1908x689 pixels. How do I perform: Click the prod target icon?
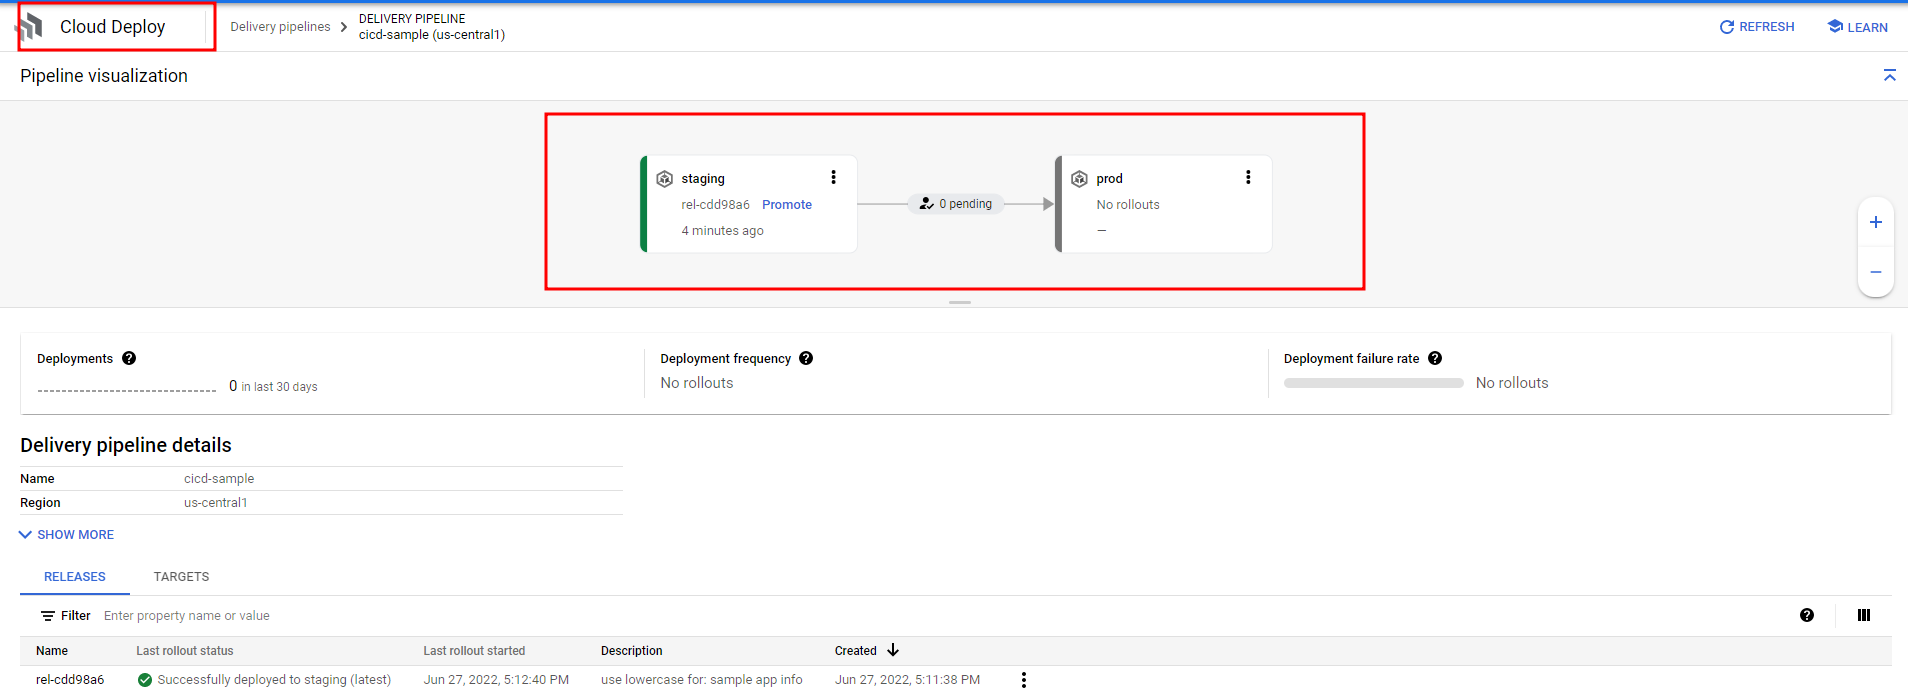pos(1079,179)
